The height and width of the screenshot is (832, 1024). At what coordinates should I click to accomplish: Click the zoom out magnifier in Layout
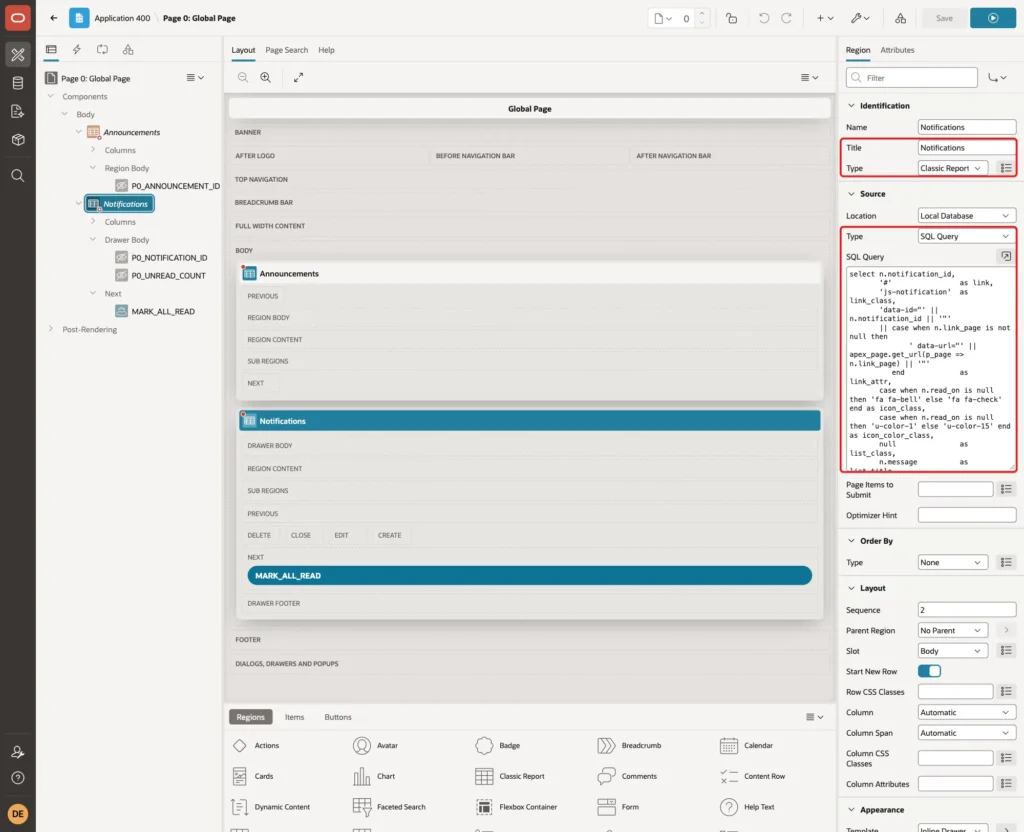click(x=243, y=77)
